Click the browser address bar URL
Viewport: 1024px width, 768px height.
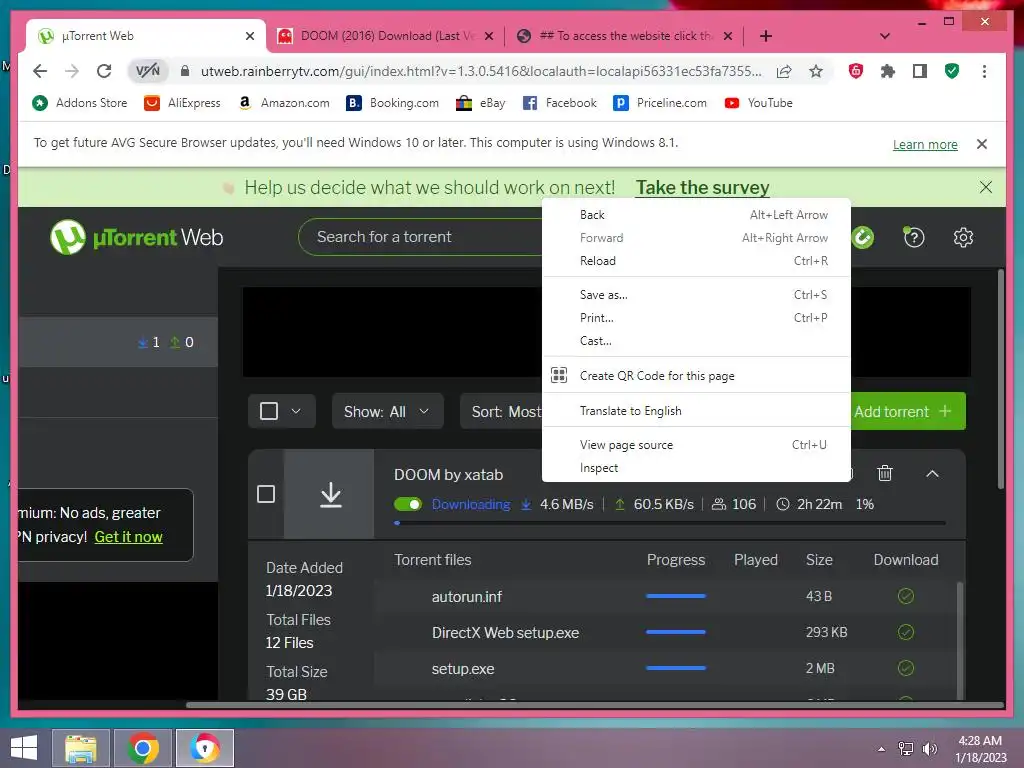[x=481, y=71]
